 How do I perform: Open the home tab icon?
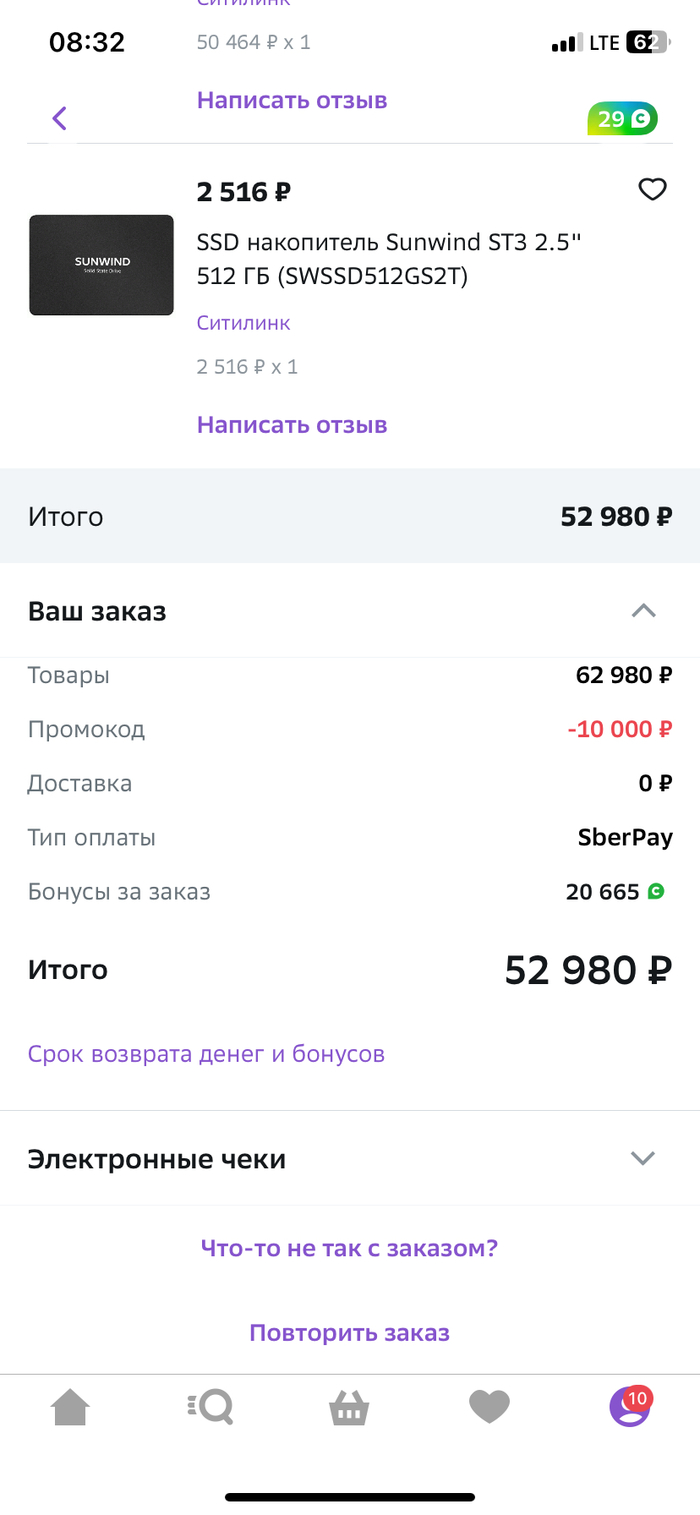coord(70,1407)
